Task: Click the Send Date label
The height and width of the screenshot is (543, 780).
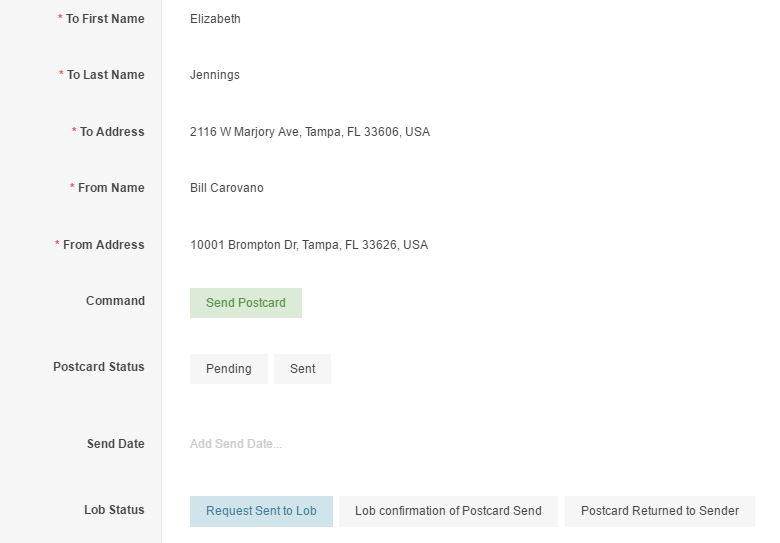Action: [x=116, y=444]
